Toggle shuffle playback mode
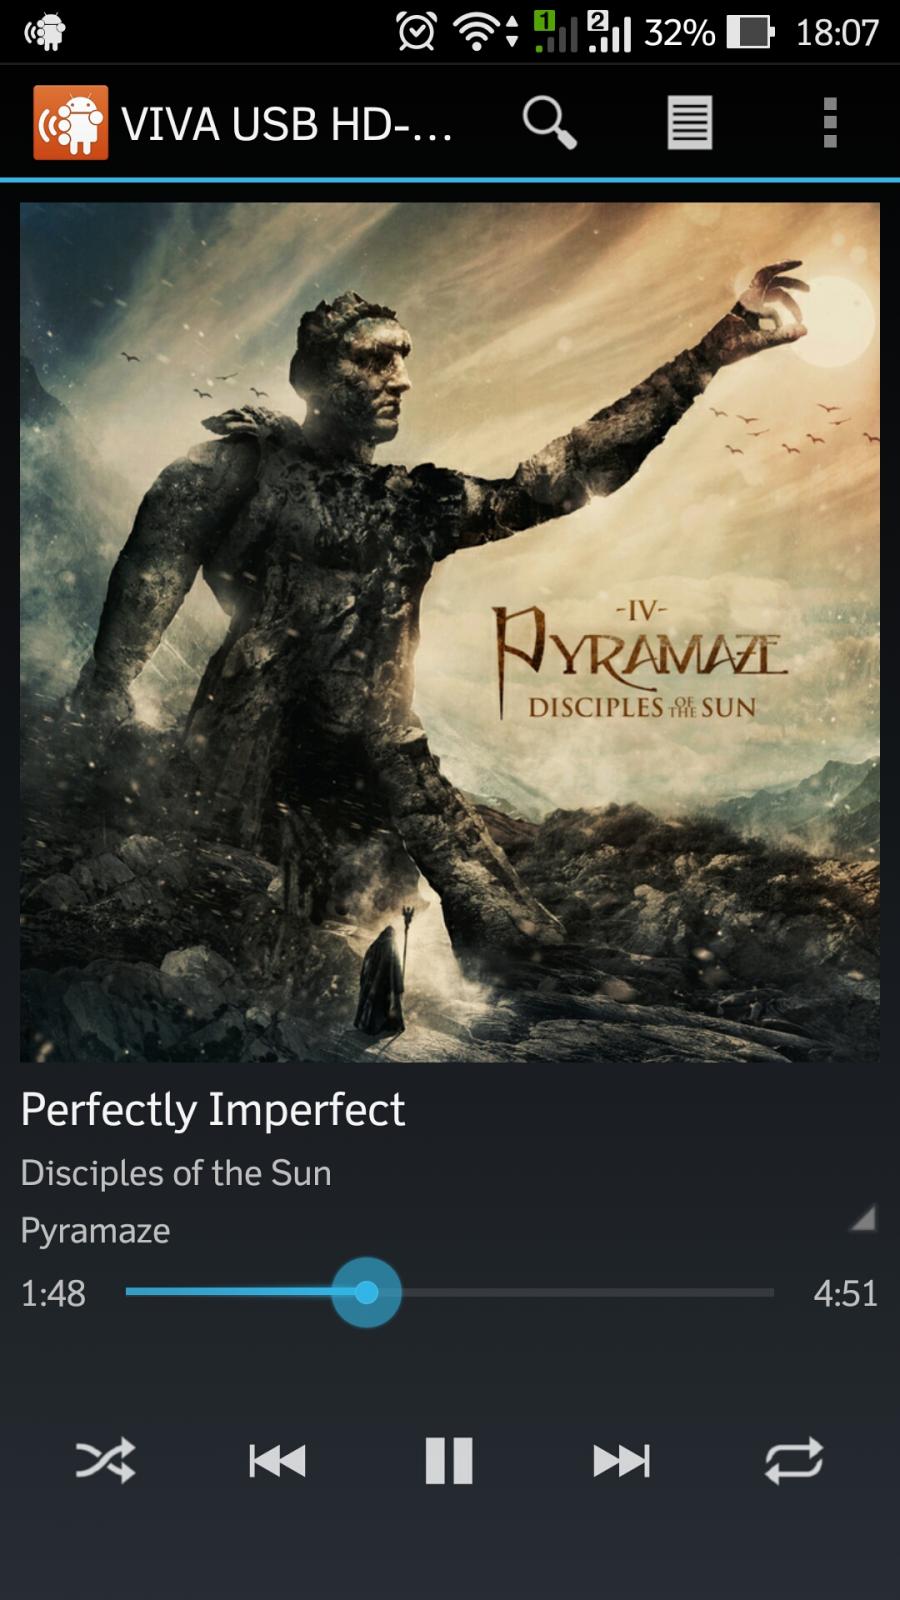The image size is (900, 1600). [105, 1461]
